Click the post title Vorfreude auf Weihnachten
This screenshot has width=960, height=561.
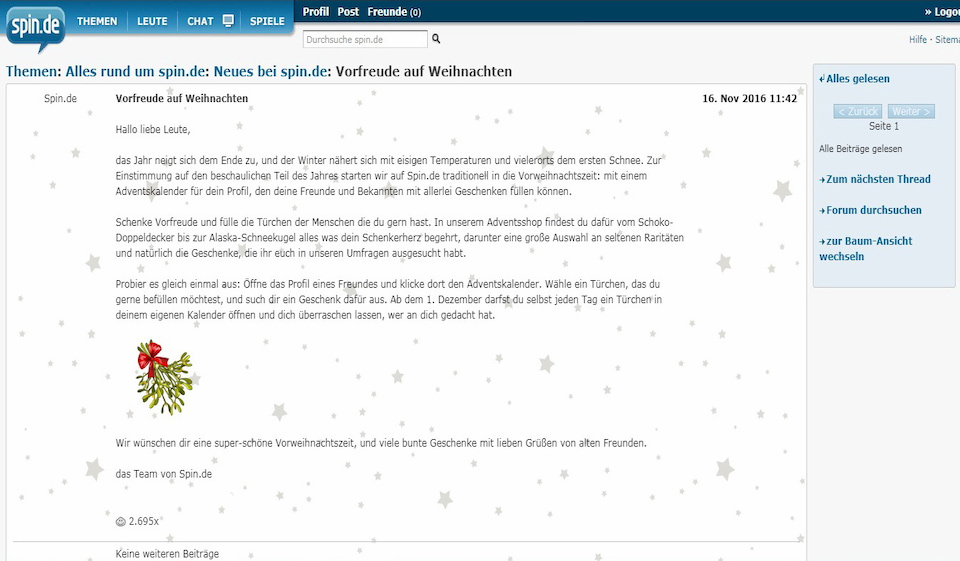click(x=182, y=98)
